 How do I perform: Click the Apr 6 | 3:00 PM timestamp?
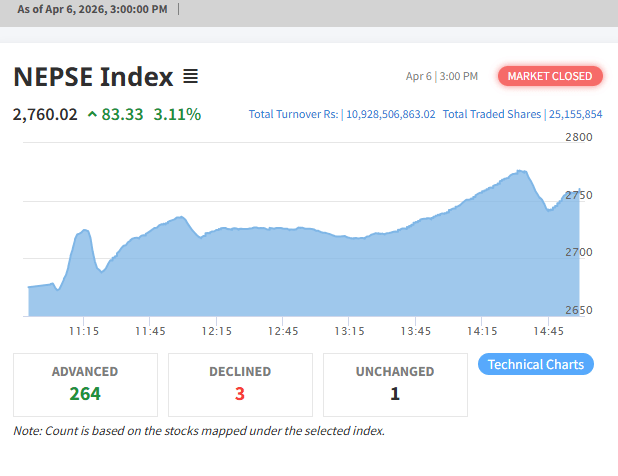tap(442, 76)
